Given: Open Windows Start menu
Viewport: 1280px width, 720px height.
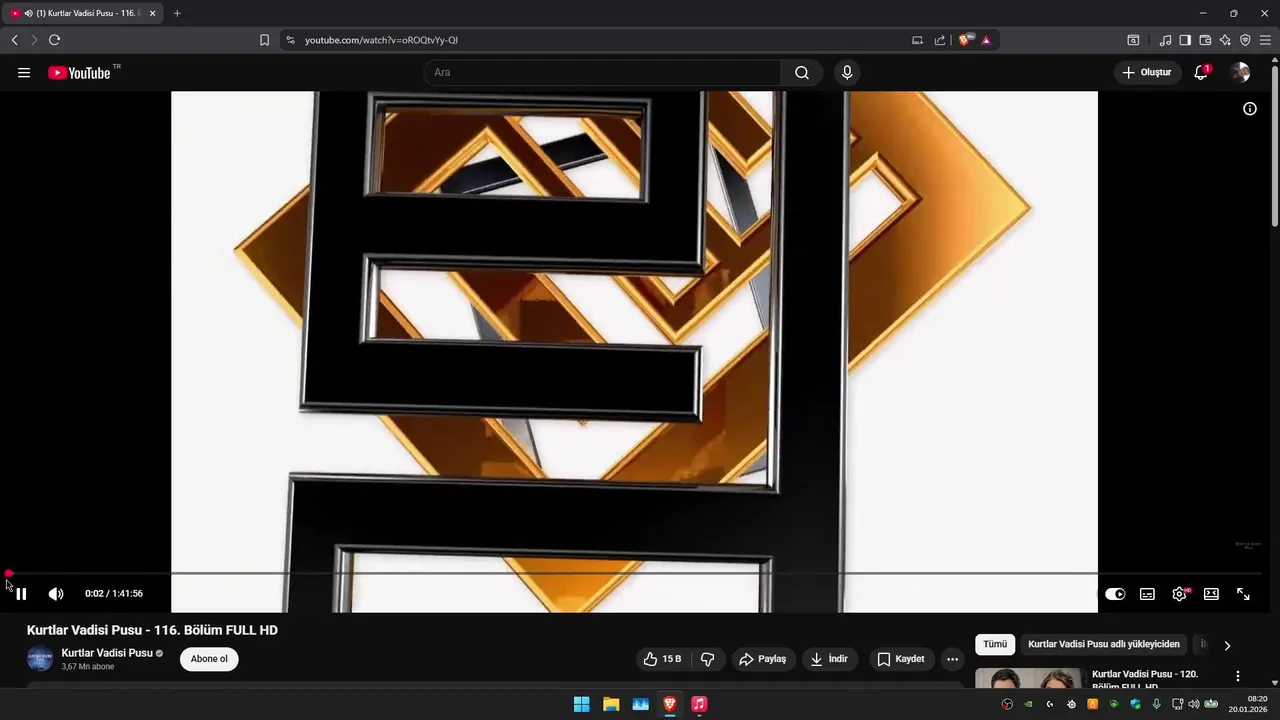Looking at the screenshot, I should [581, 704].
